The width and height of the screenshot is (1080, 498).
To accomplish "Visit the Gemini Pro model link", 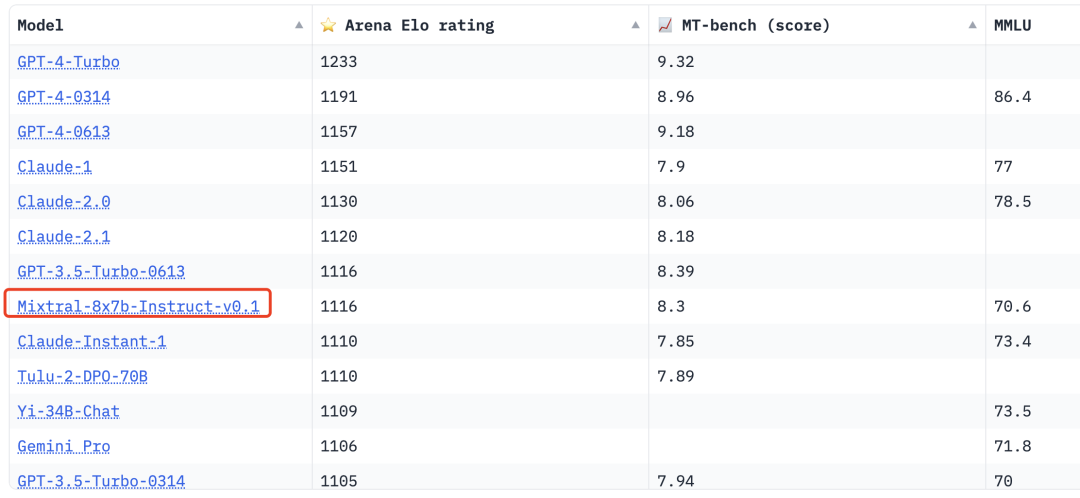I will point(64,447).
